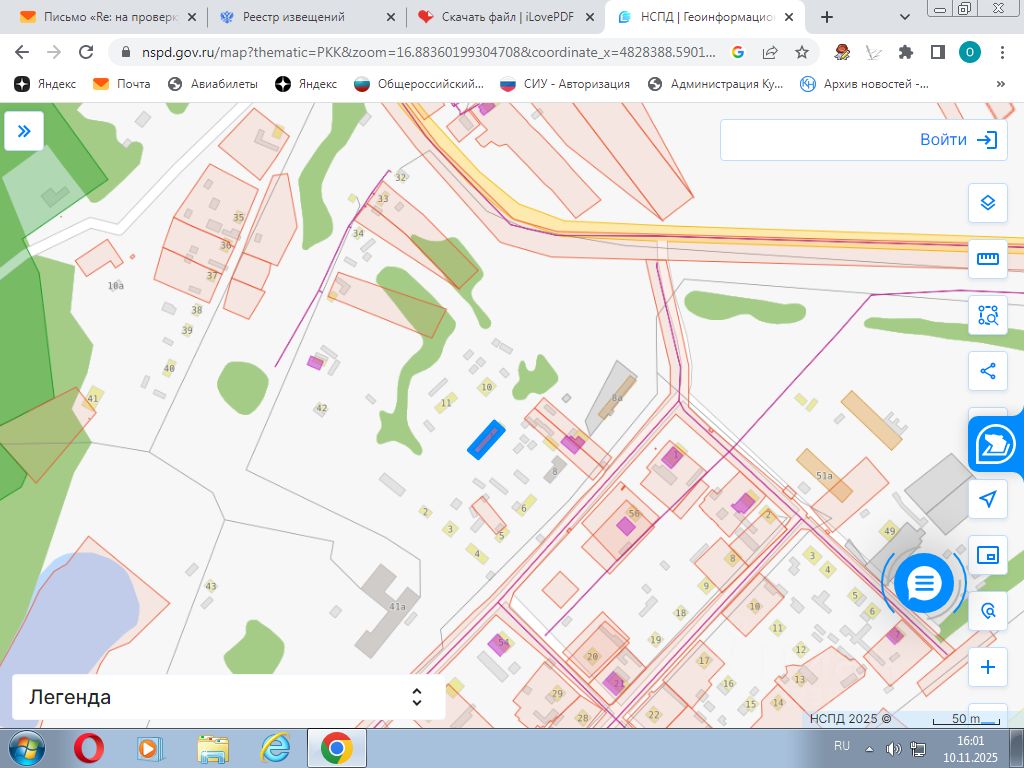Open the overview mini-map tool

pyautogui.click(x=987, y=555)
